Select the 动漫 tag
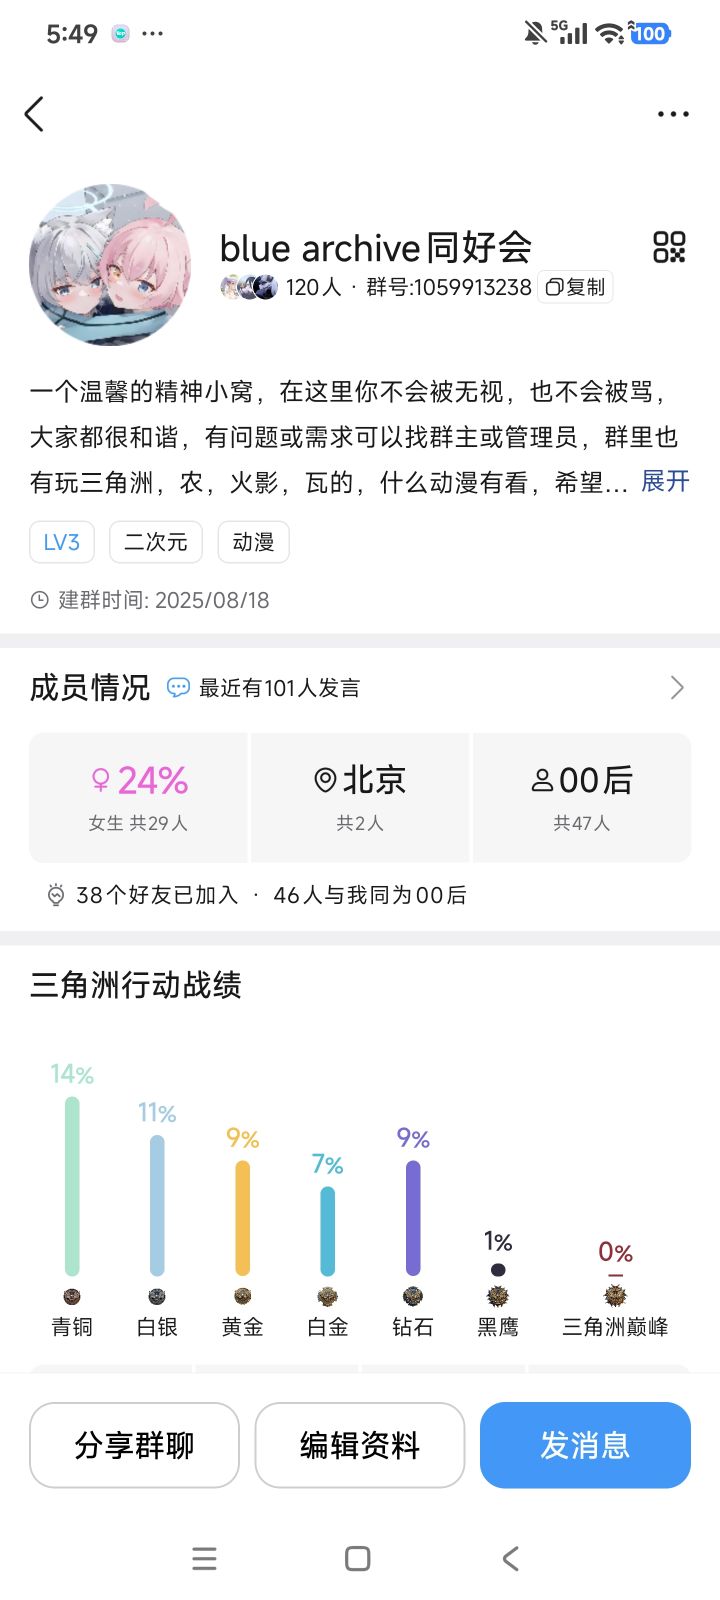Image resolution: width=720 pixels, height=1600 pixels. (x=253, y=542)
